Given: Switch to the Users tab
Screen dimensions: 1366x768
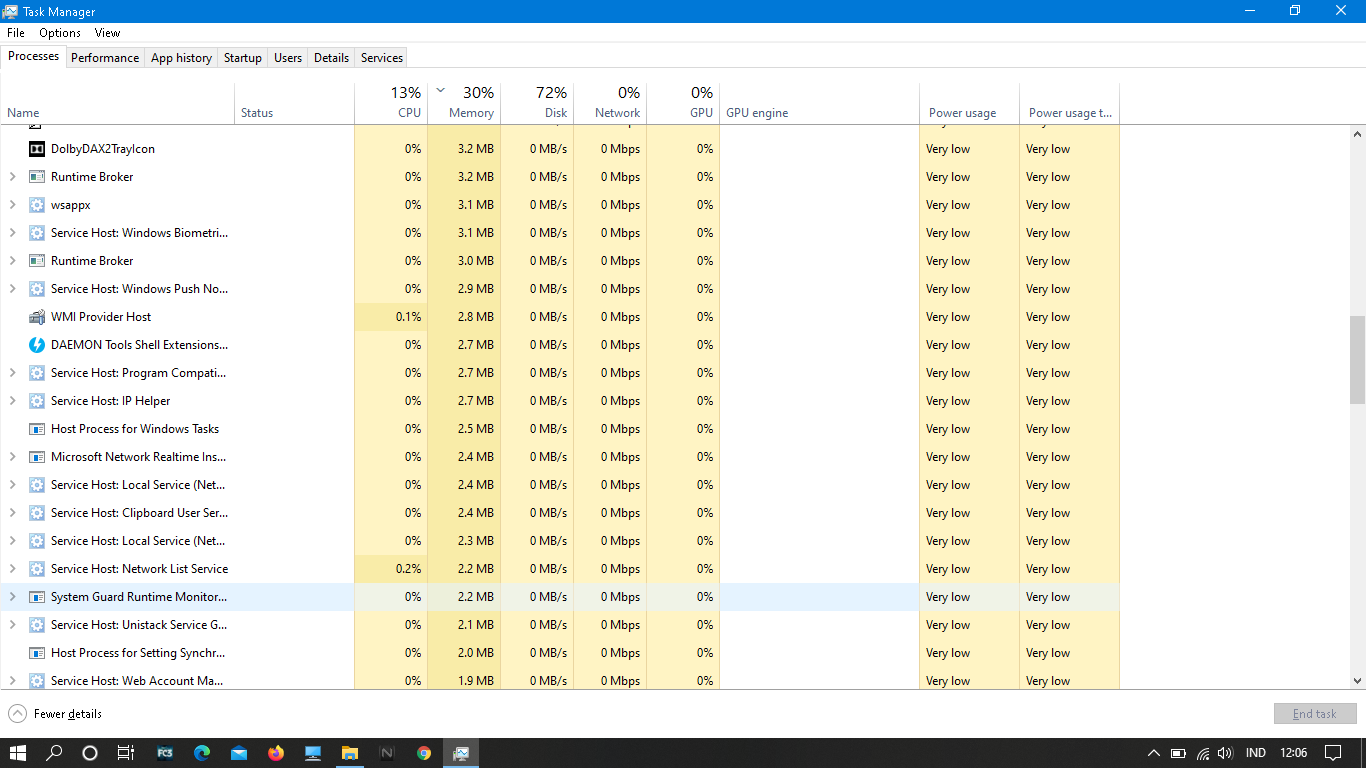Looking at the screenshot, I should click(288, 58).
